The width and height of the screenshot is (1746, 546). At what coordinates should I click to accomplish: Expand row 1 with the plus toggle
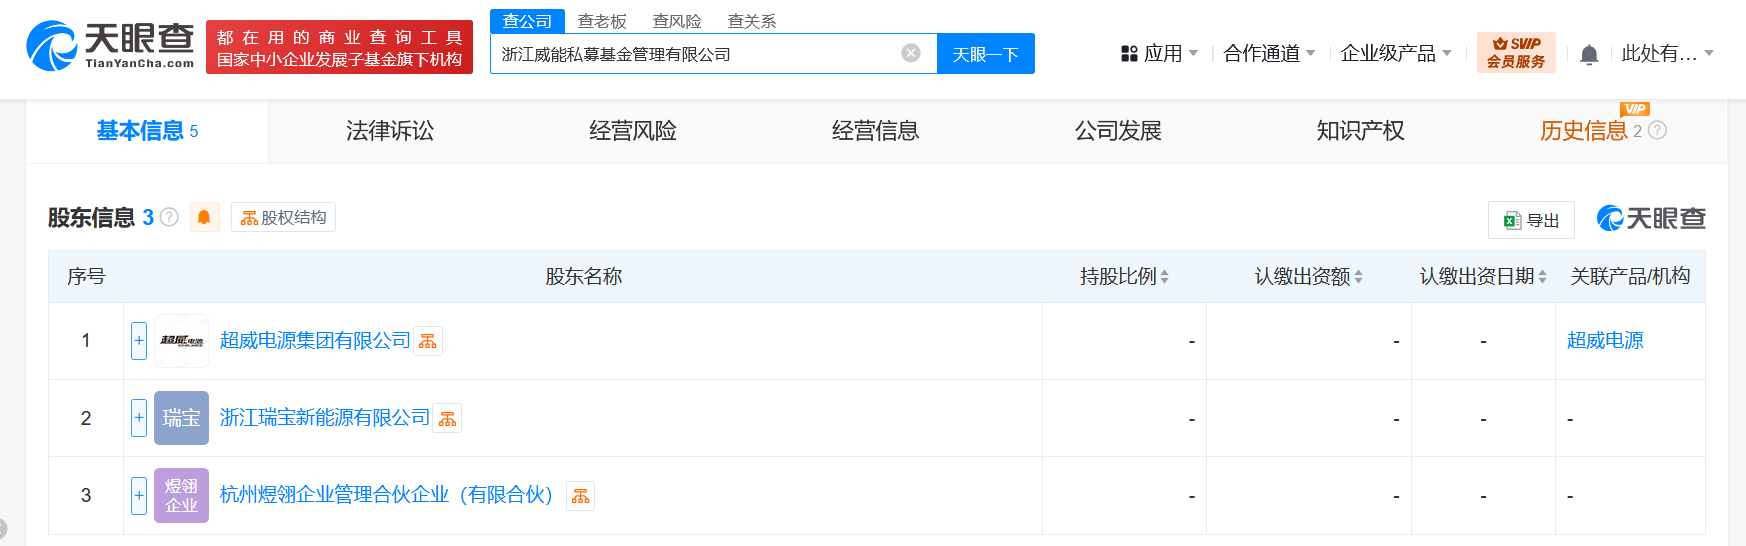tap(139, 341)
